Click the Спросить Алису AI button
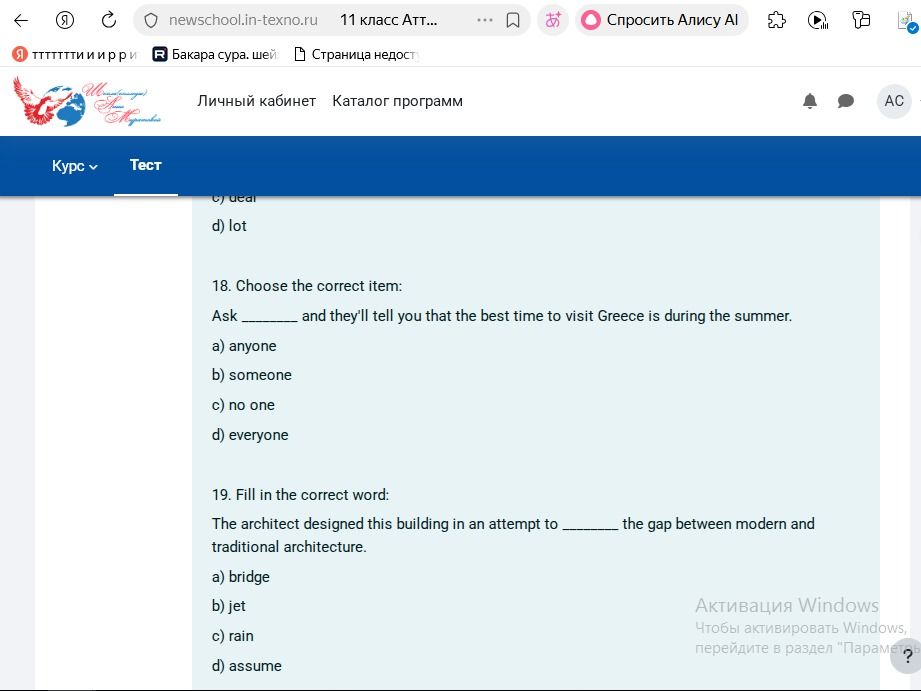The height and width of the screenshot is (691, 921). point(661,21)
